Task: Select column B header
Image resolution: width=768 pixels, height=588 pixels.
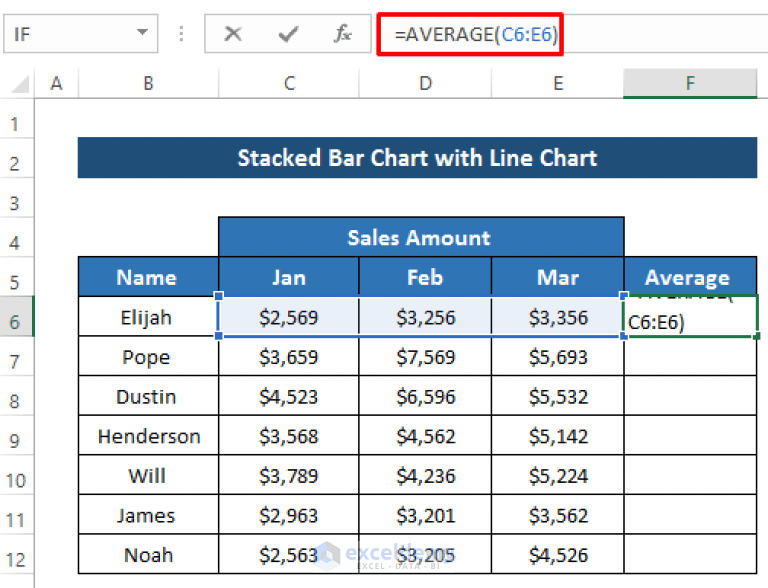Action: point(148,83)
